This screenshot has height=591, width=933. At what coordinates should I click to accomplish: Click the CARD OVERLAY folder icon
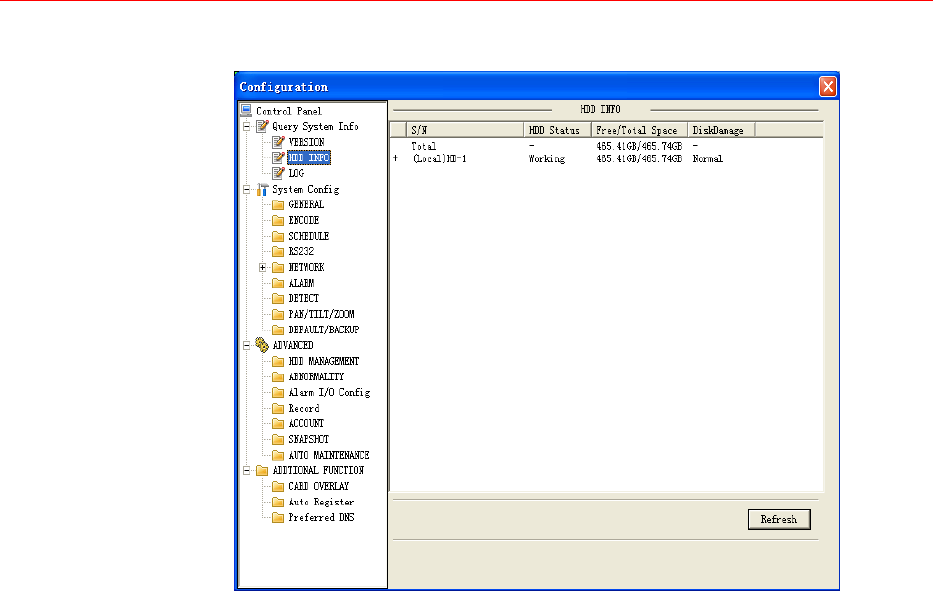(x=278, y=486)
